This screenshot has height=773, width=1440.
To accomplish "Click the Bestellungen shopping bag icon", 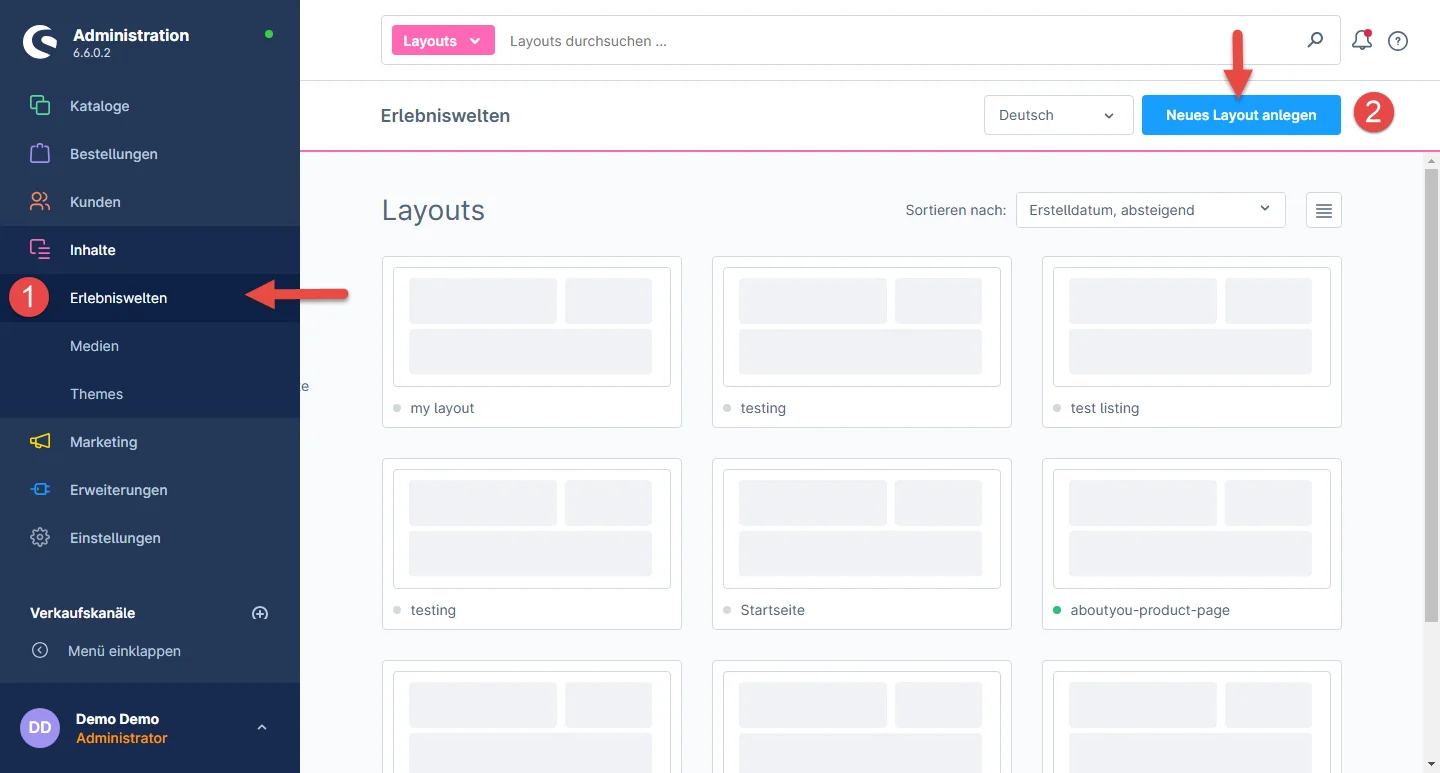I will point(40,154).
